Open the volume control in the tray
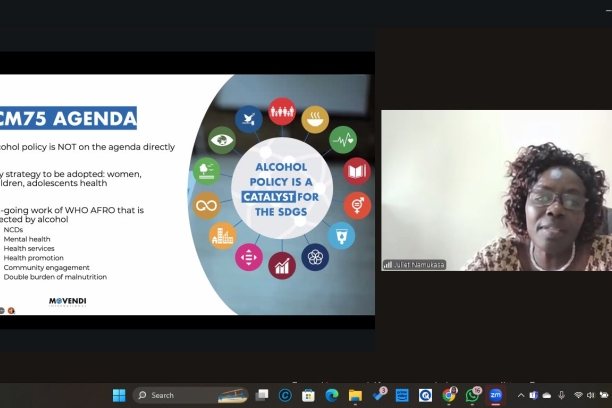This screenshot has height=408, width=612. 591,395
